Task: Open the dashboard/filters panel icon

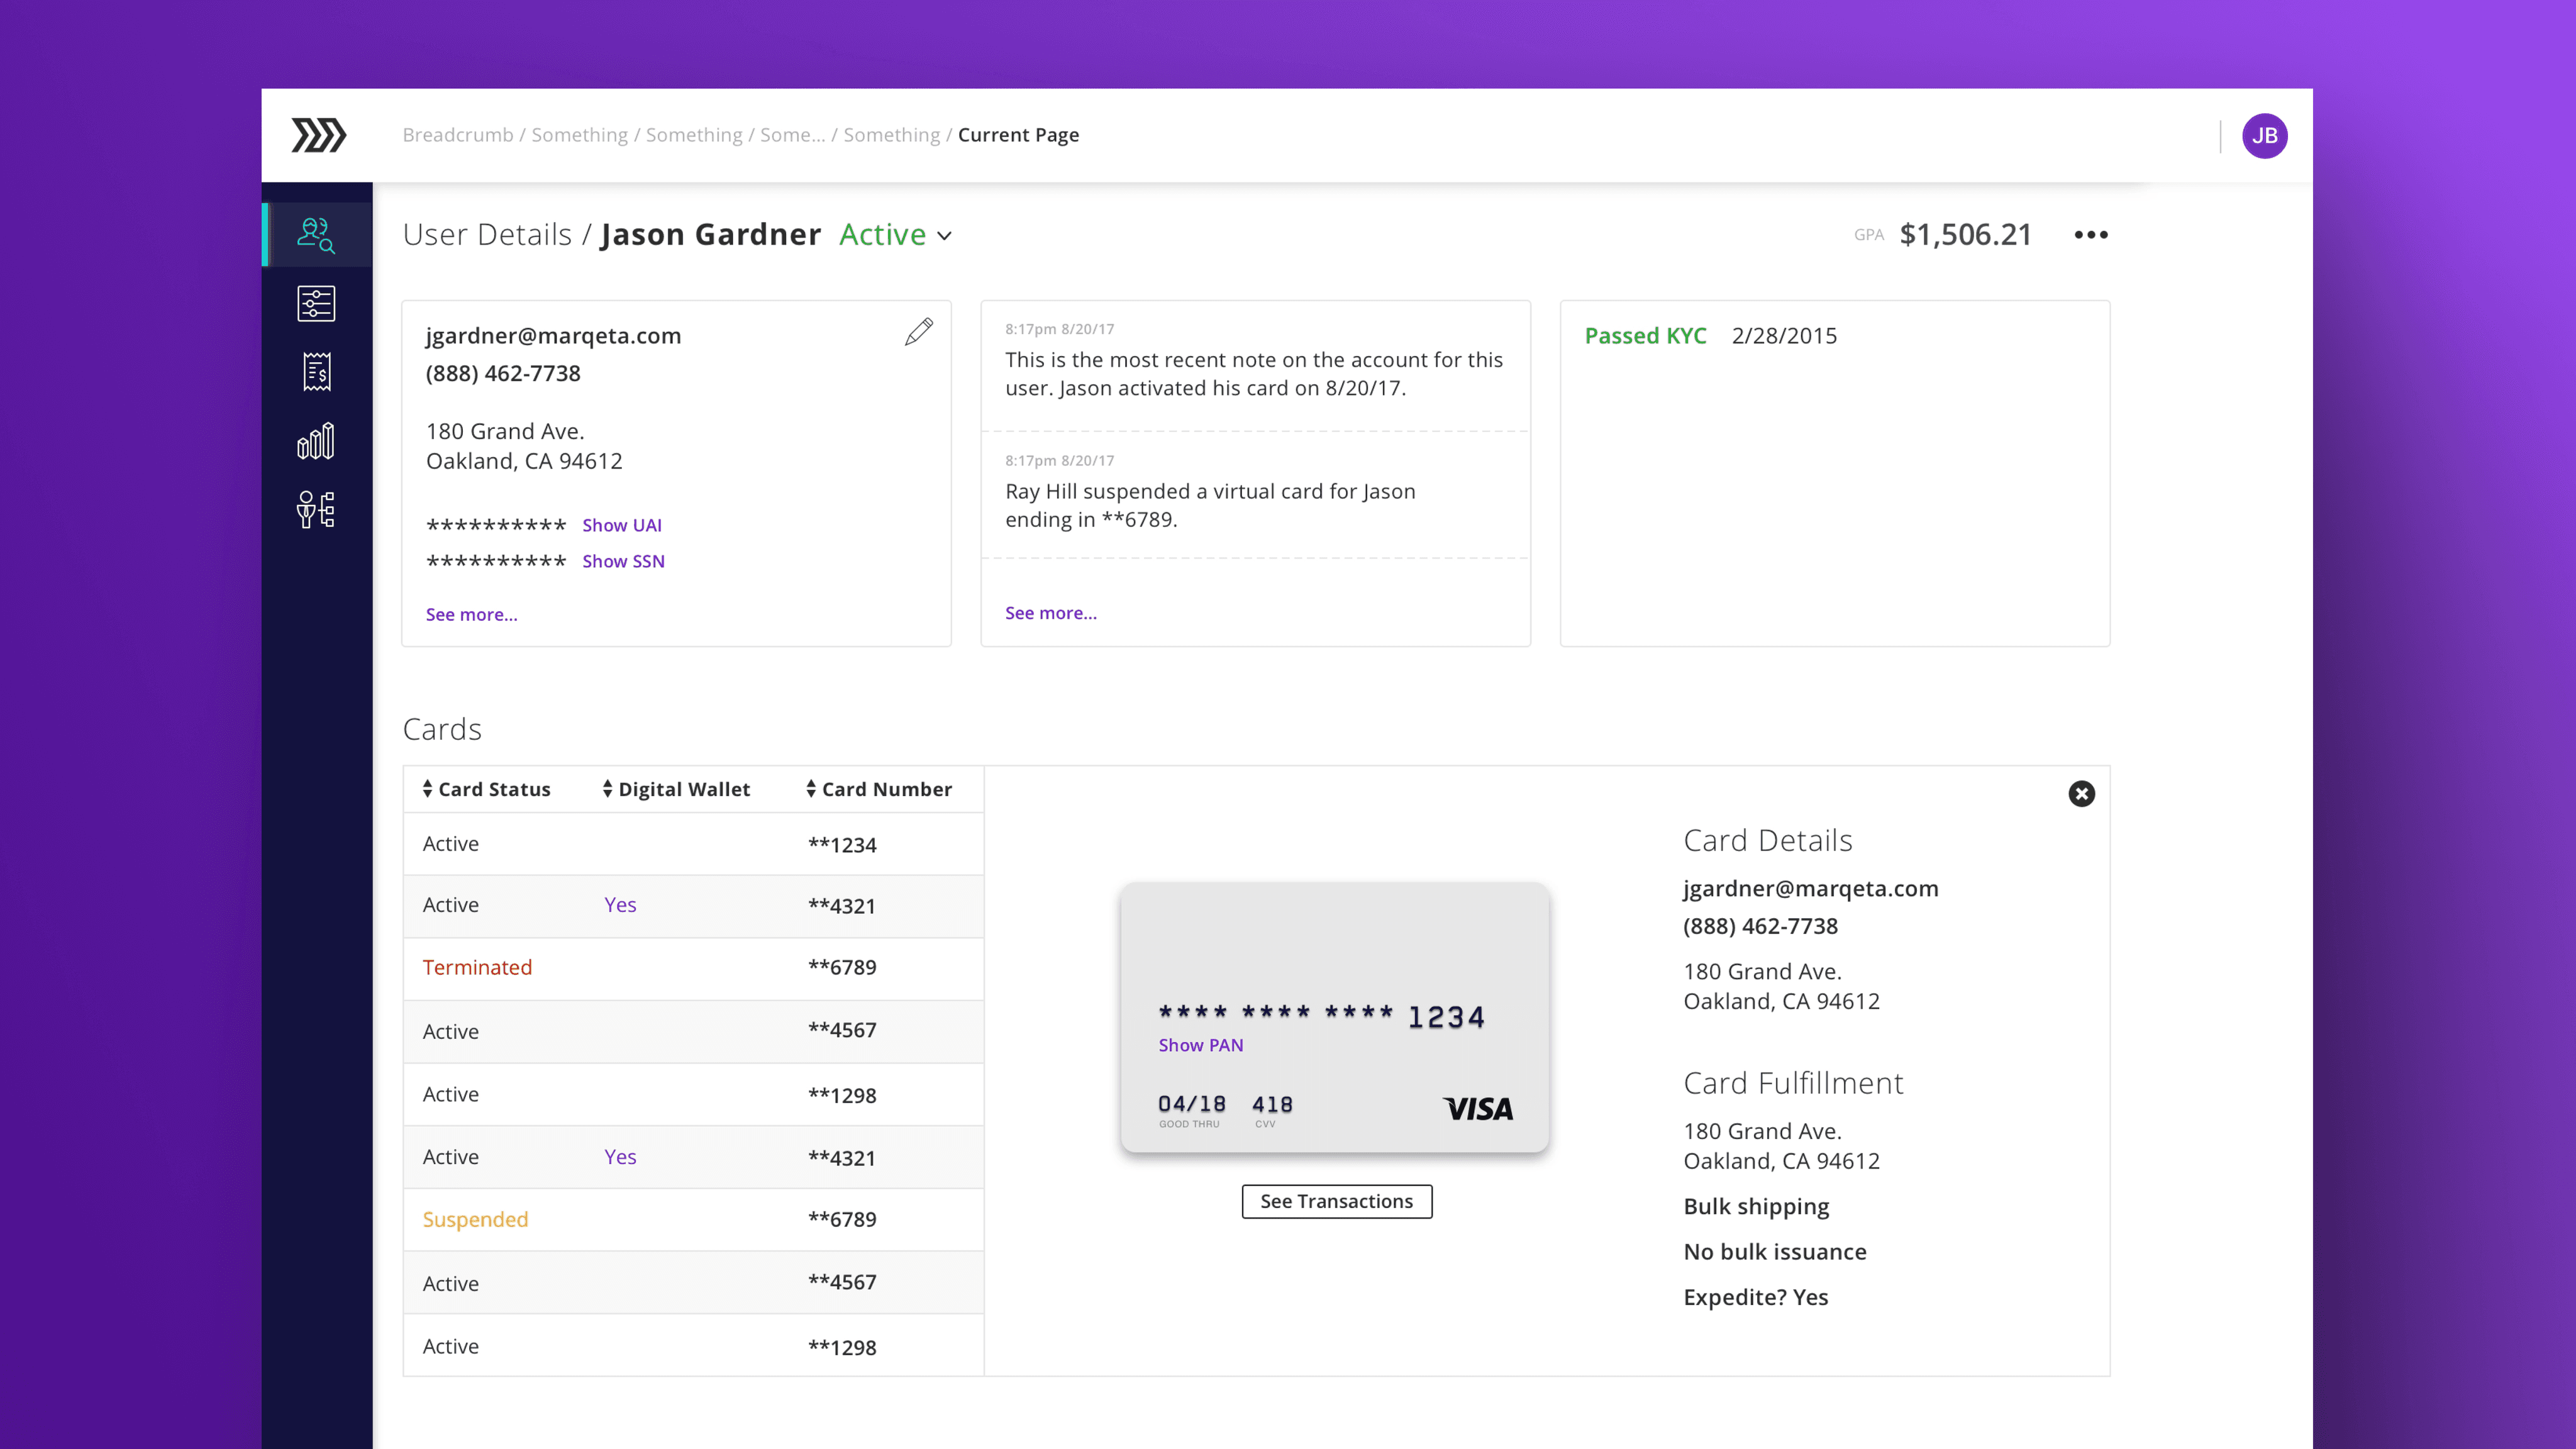Action: pyautogui.click(x=317, y=303)
